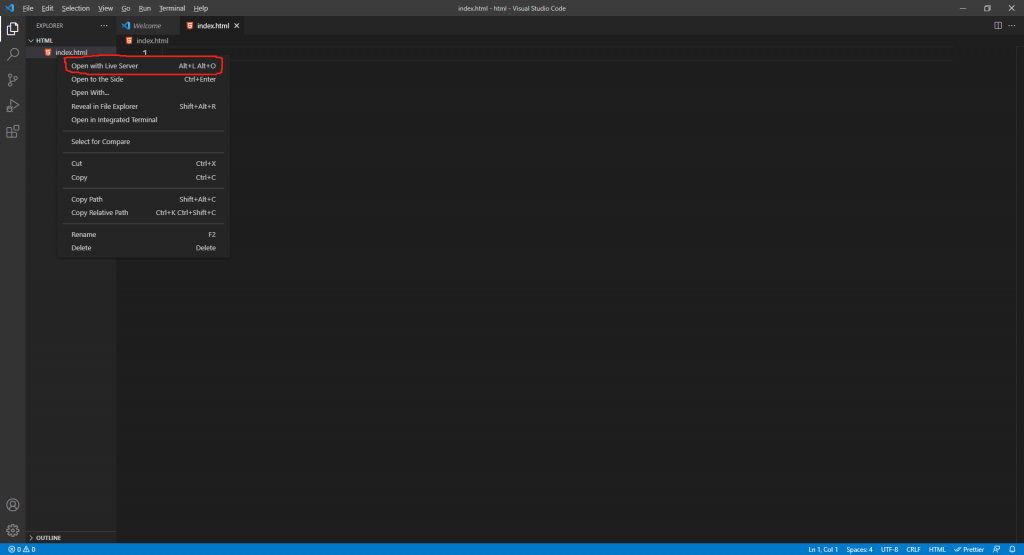The width and height of the screenshot is (1024, 555).
Task: Click UTF-8 encoding in status bar
Action: point(889,549)
